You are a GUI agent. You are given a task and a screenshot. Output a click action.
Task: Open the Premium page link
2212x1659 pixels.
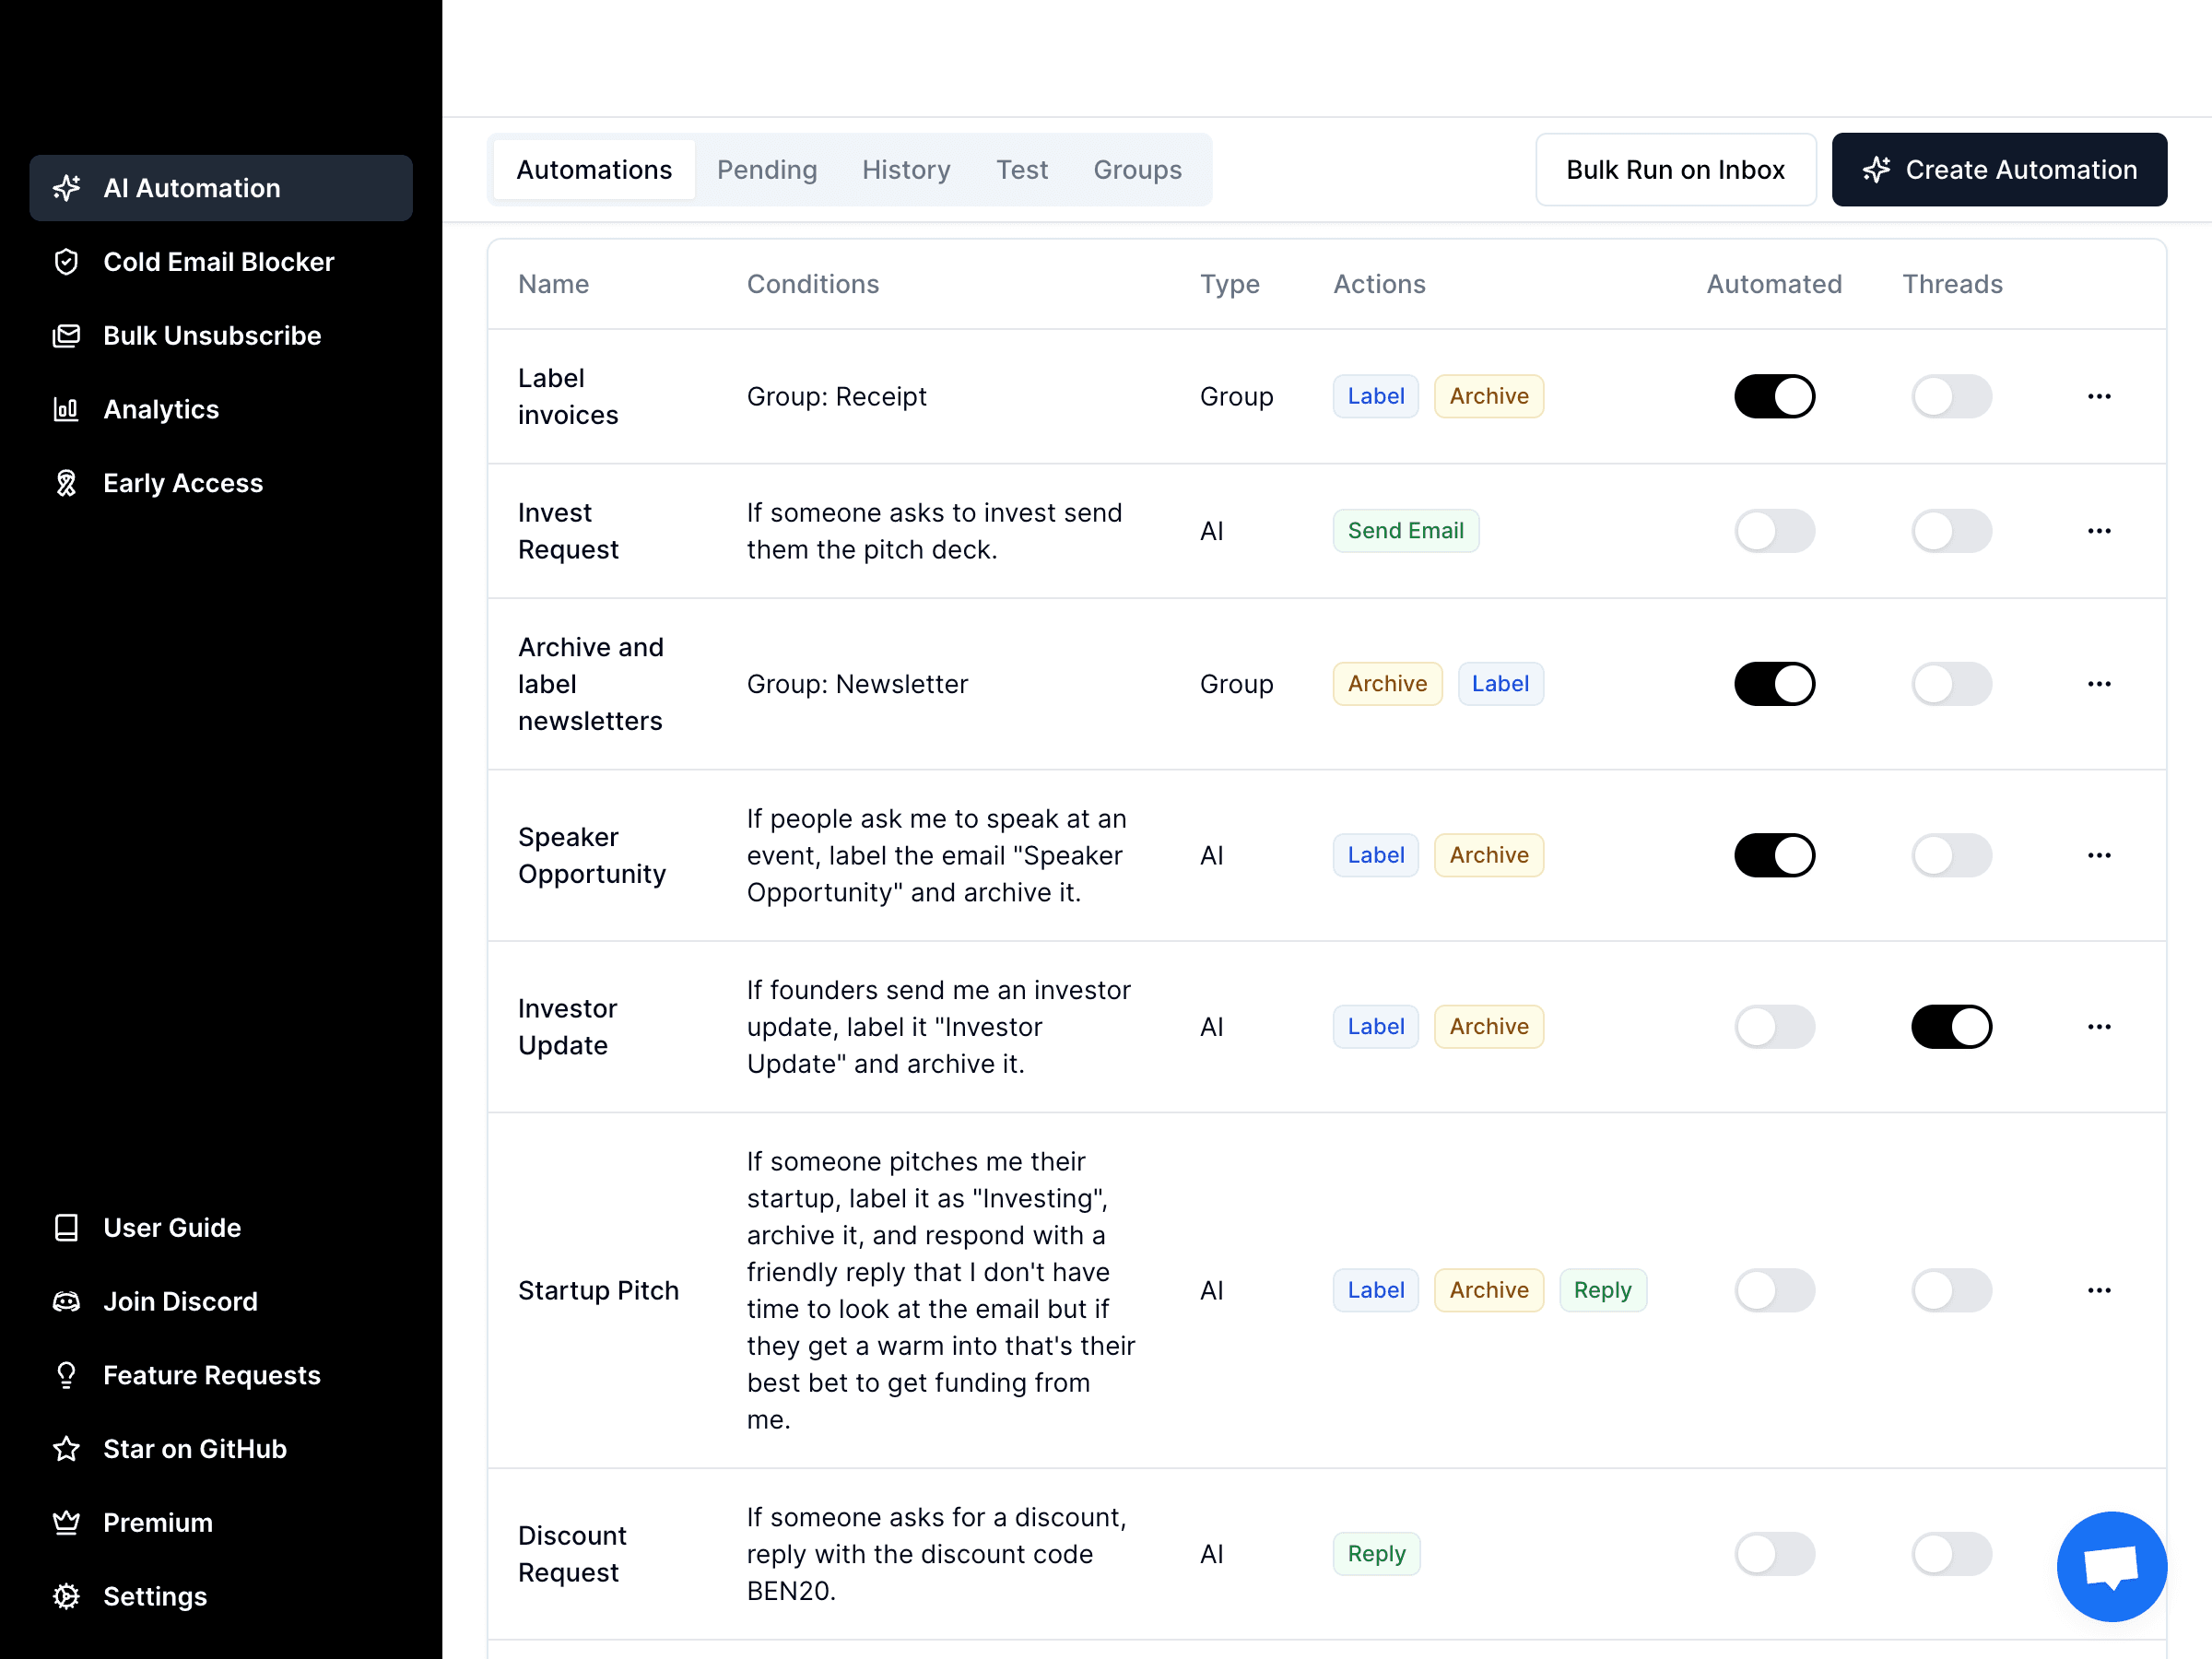(x=221, y=1523)
